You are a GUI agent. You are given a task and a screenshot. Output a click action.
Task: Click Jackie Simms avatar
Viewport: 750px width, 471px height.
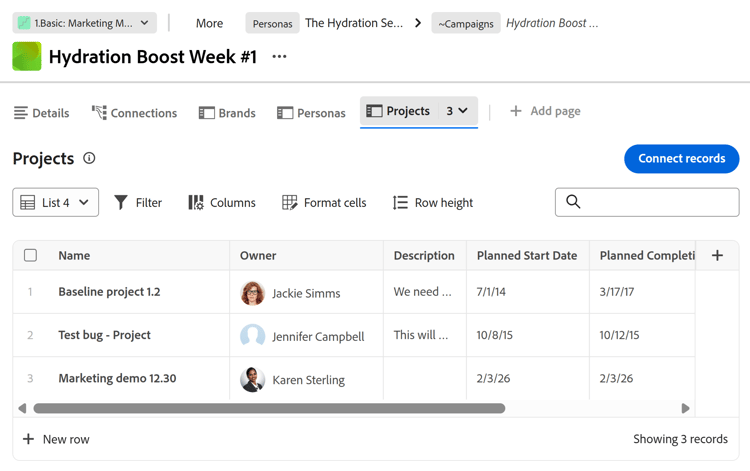click(253, 293)
